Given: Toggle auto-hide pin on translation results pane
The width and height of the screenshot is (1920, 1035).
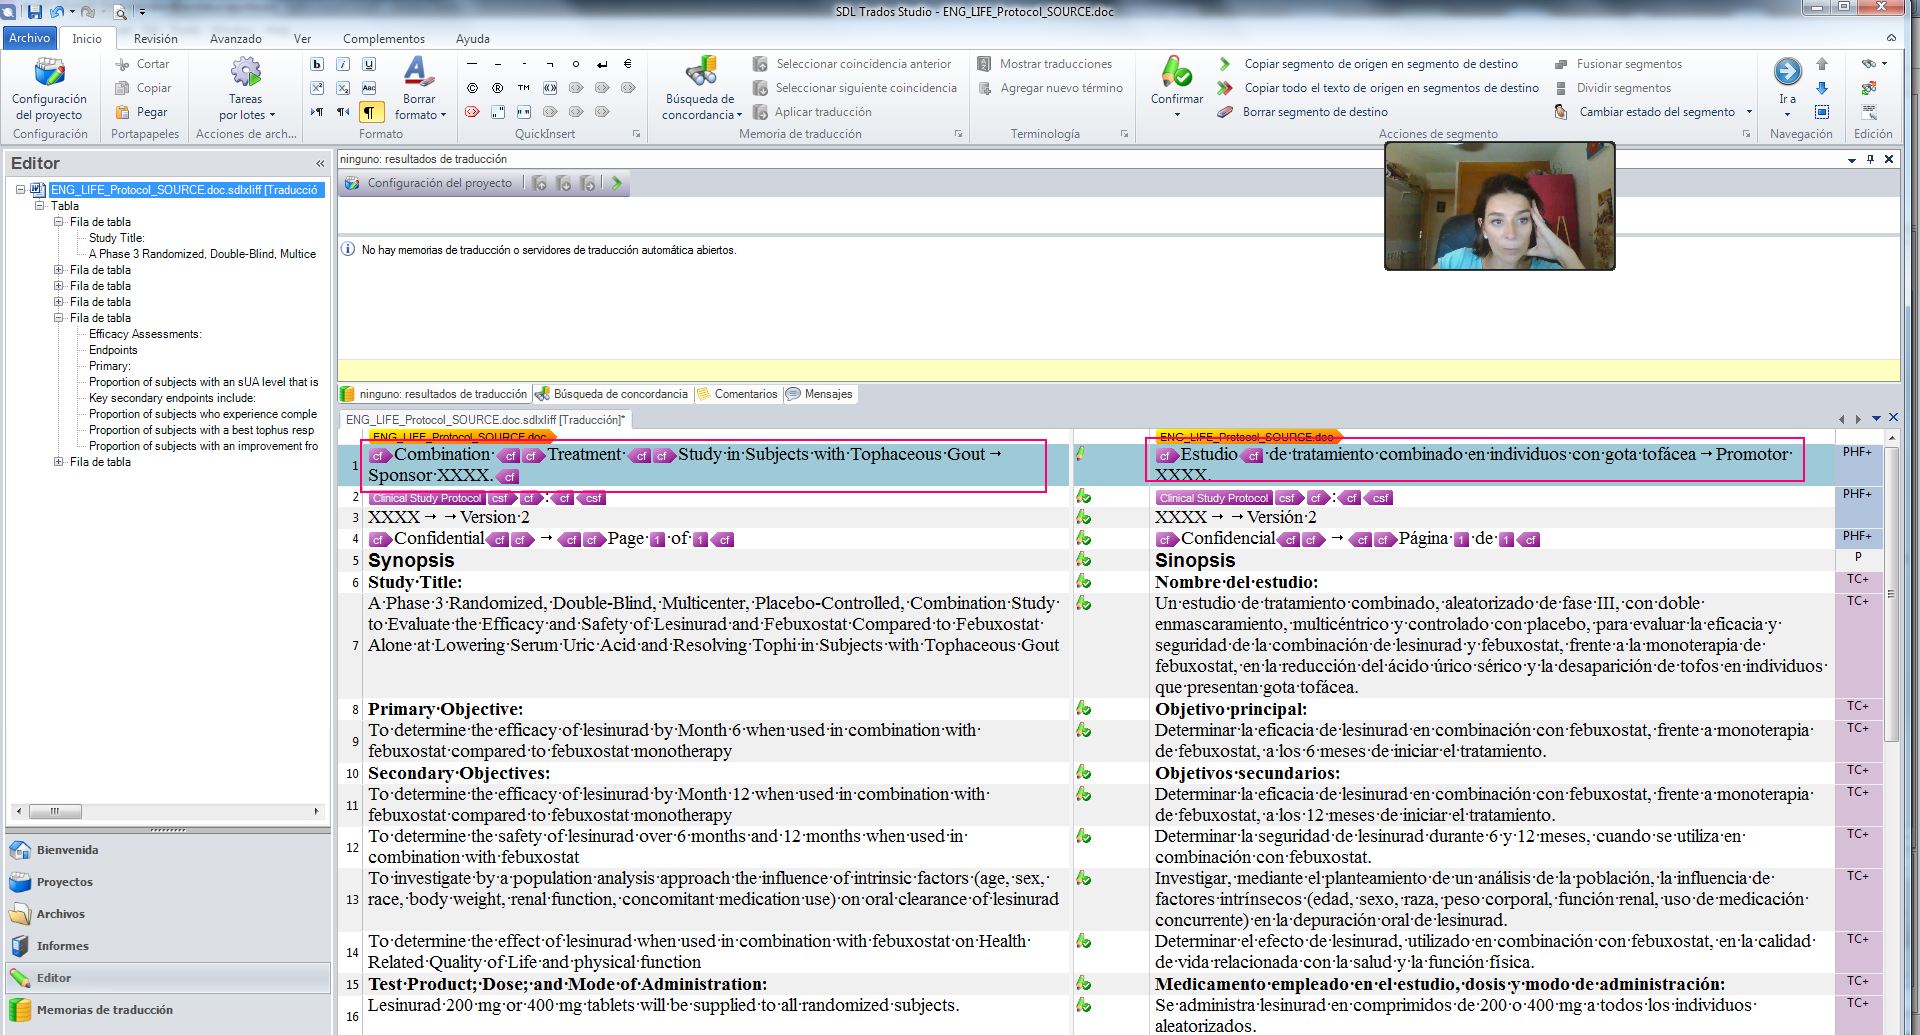Looking at the screenshot, I should coord(1870,160).
